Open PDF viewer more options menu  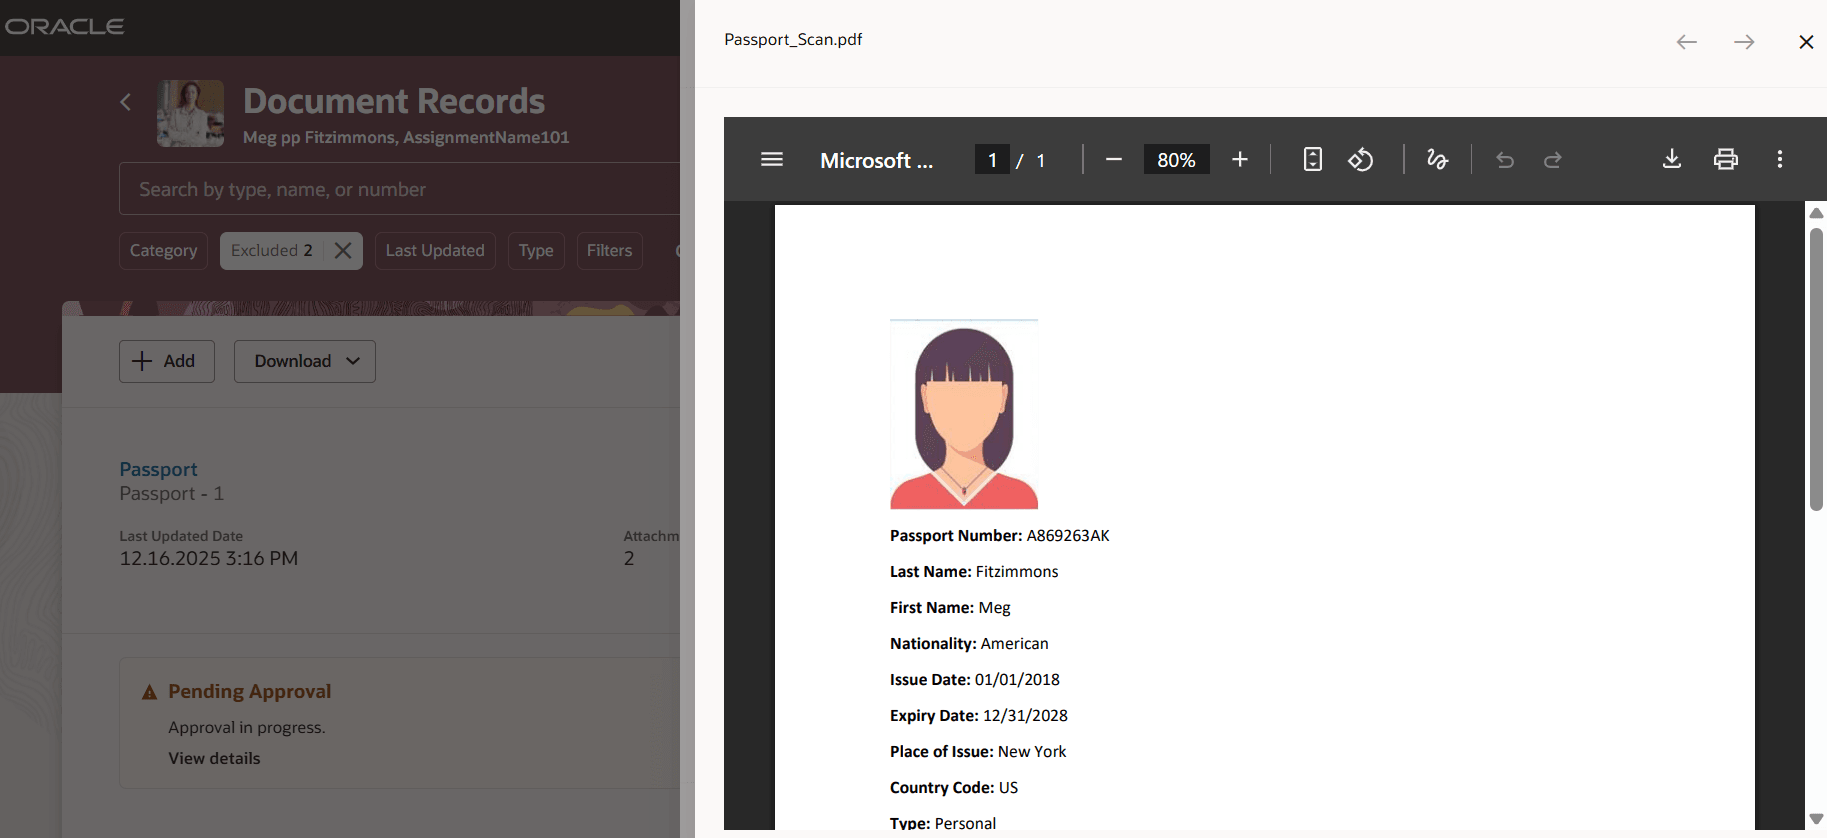pos(1779,160)
